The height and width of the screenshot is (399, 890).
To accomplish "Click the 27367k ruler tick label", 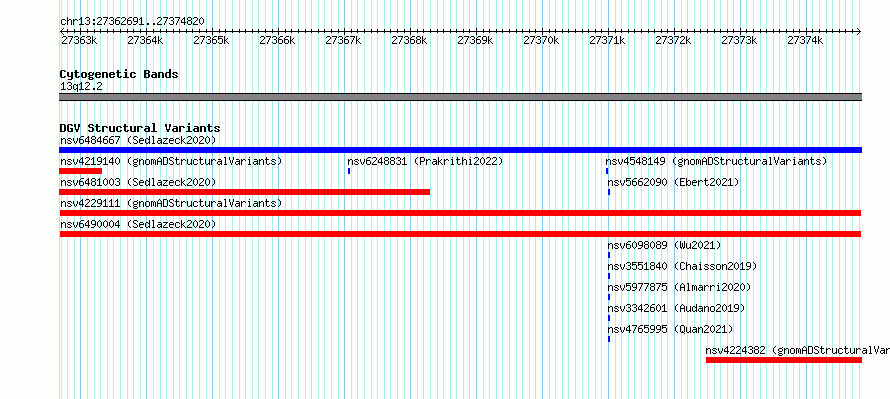I will [343, 40].
